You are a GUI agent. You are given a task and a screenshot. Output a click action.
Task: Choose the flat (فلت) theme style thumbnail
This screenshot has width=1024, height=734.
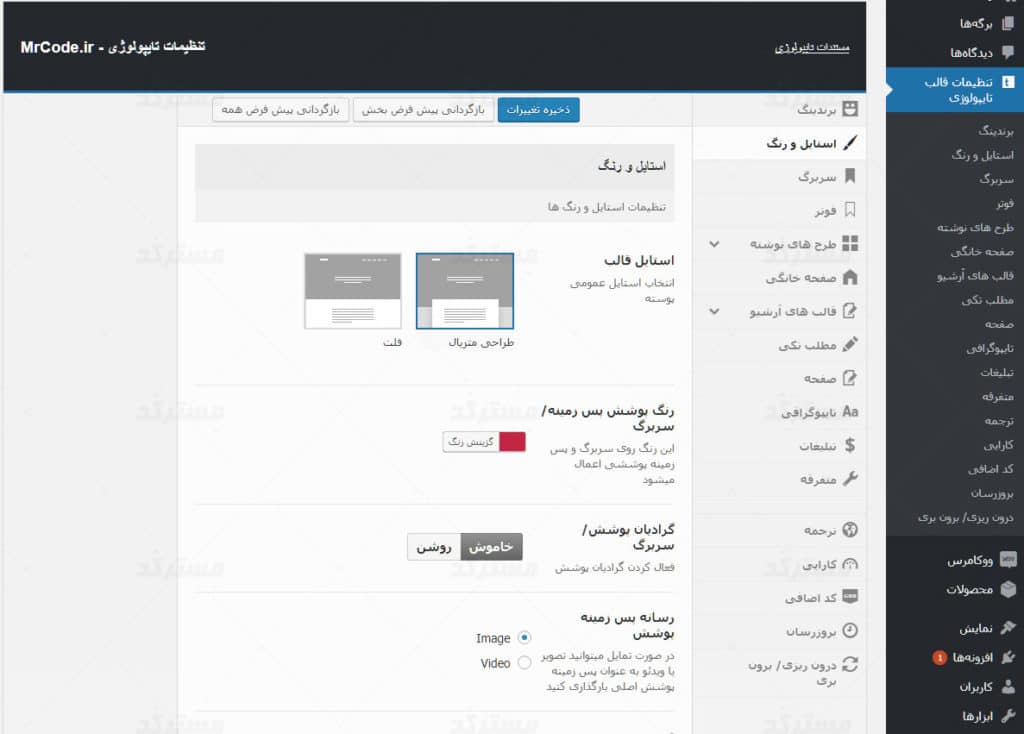point(353,291)
